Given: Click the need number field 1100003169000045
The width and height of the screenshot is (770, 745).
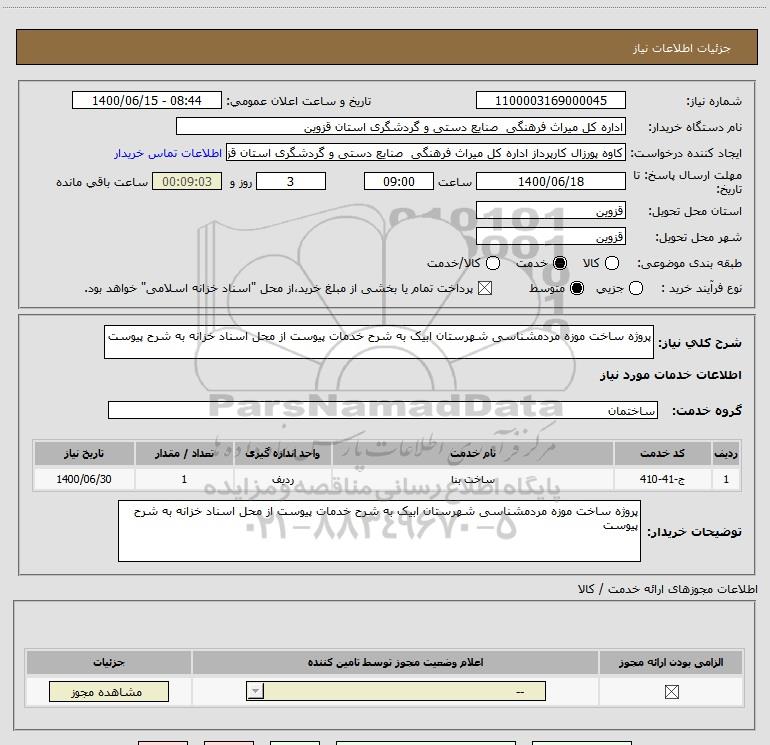Looking at the screenshot, I should coord(550,100).
